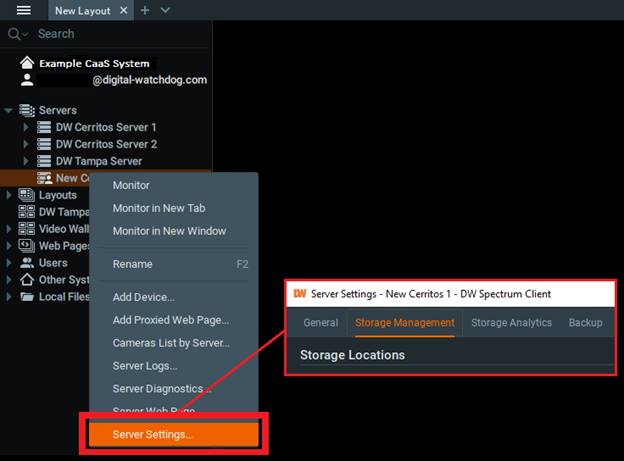Click the Example CaaS System home icon
The height and width of the screenshot is (461, 624).
tap(26, 62)
